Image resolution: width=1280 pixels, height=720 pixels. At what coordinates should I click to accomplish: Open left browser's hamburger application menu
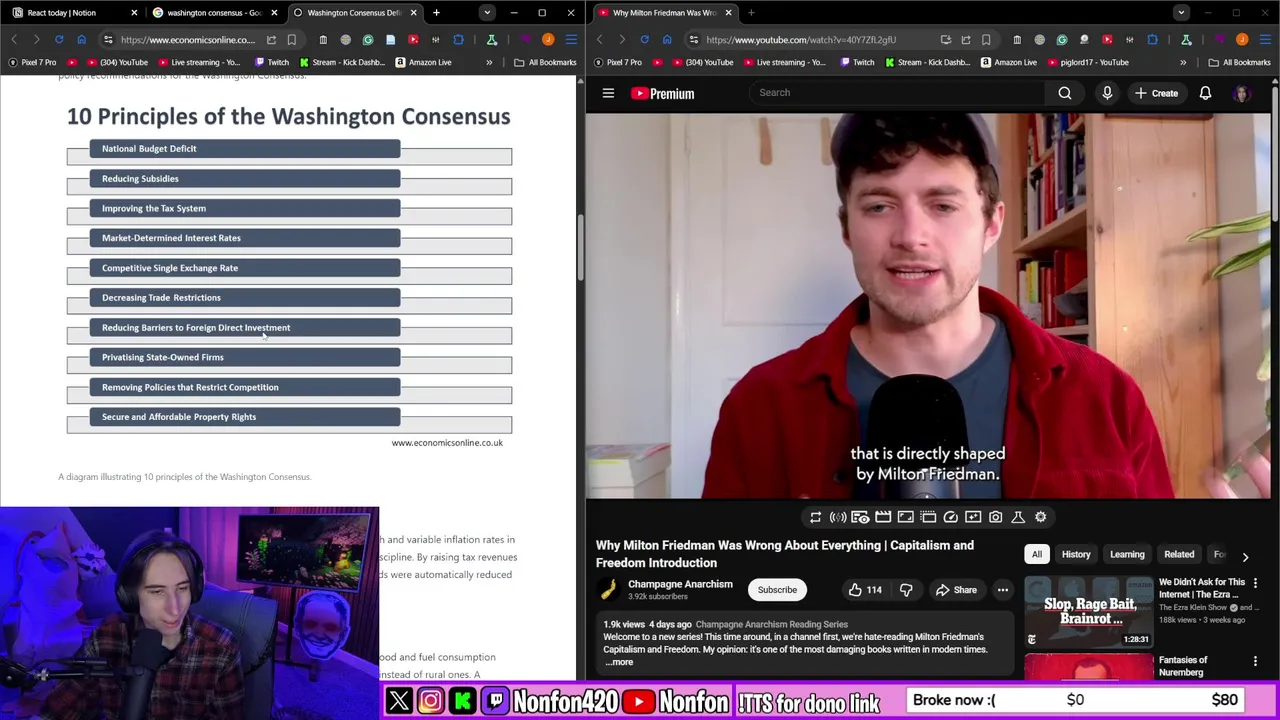[570, 40]
